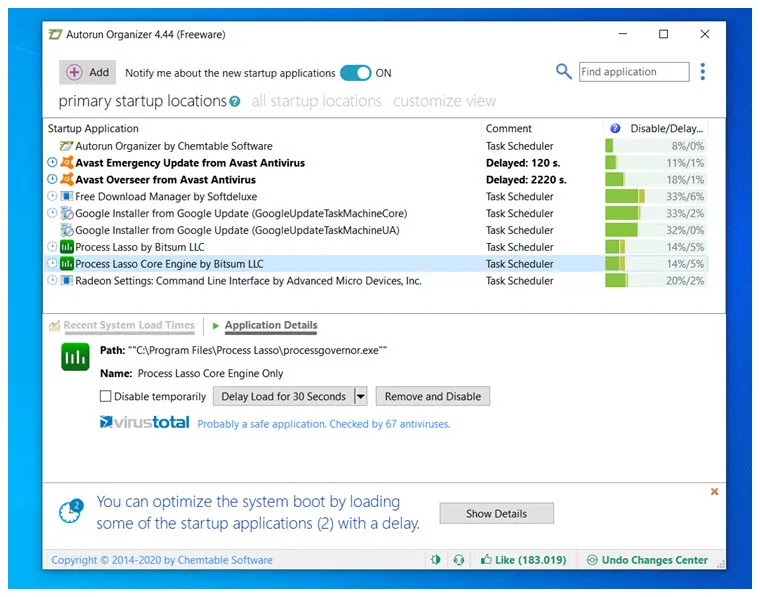The image size is (760, 597).
Task: Open the Undo Changes Center
Action: (648, 560)
